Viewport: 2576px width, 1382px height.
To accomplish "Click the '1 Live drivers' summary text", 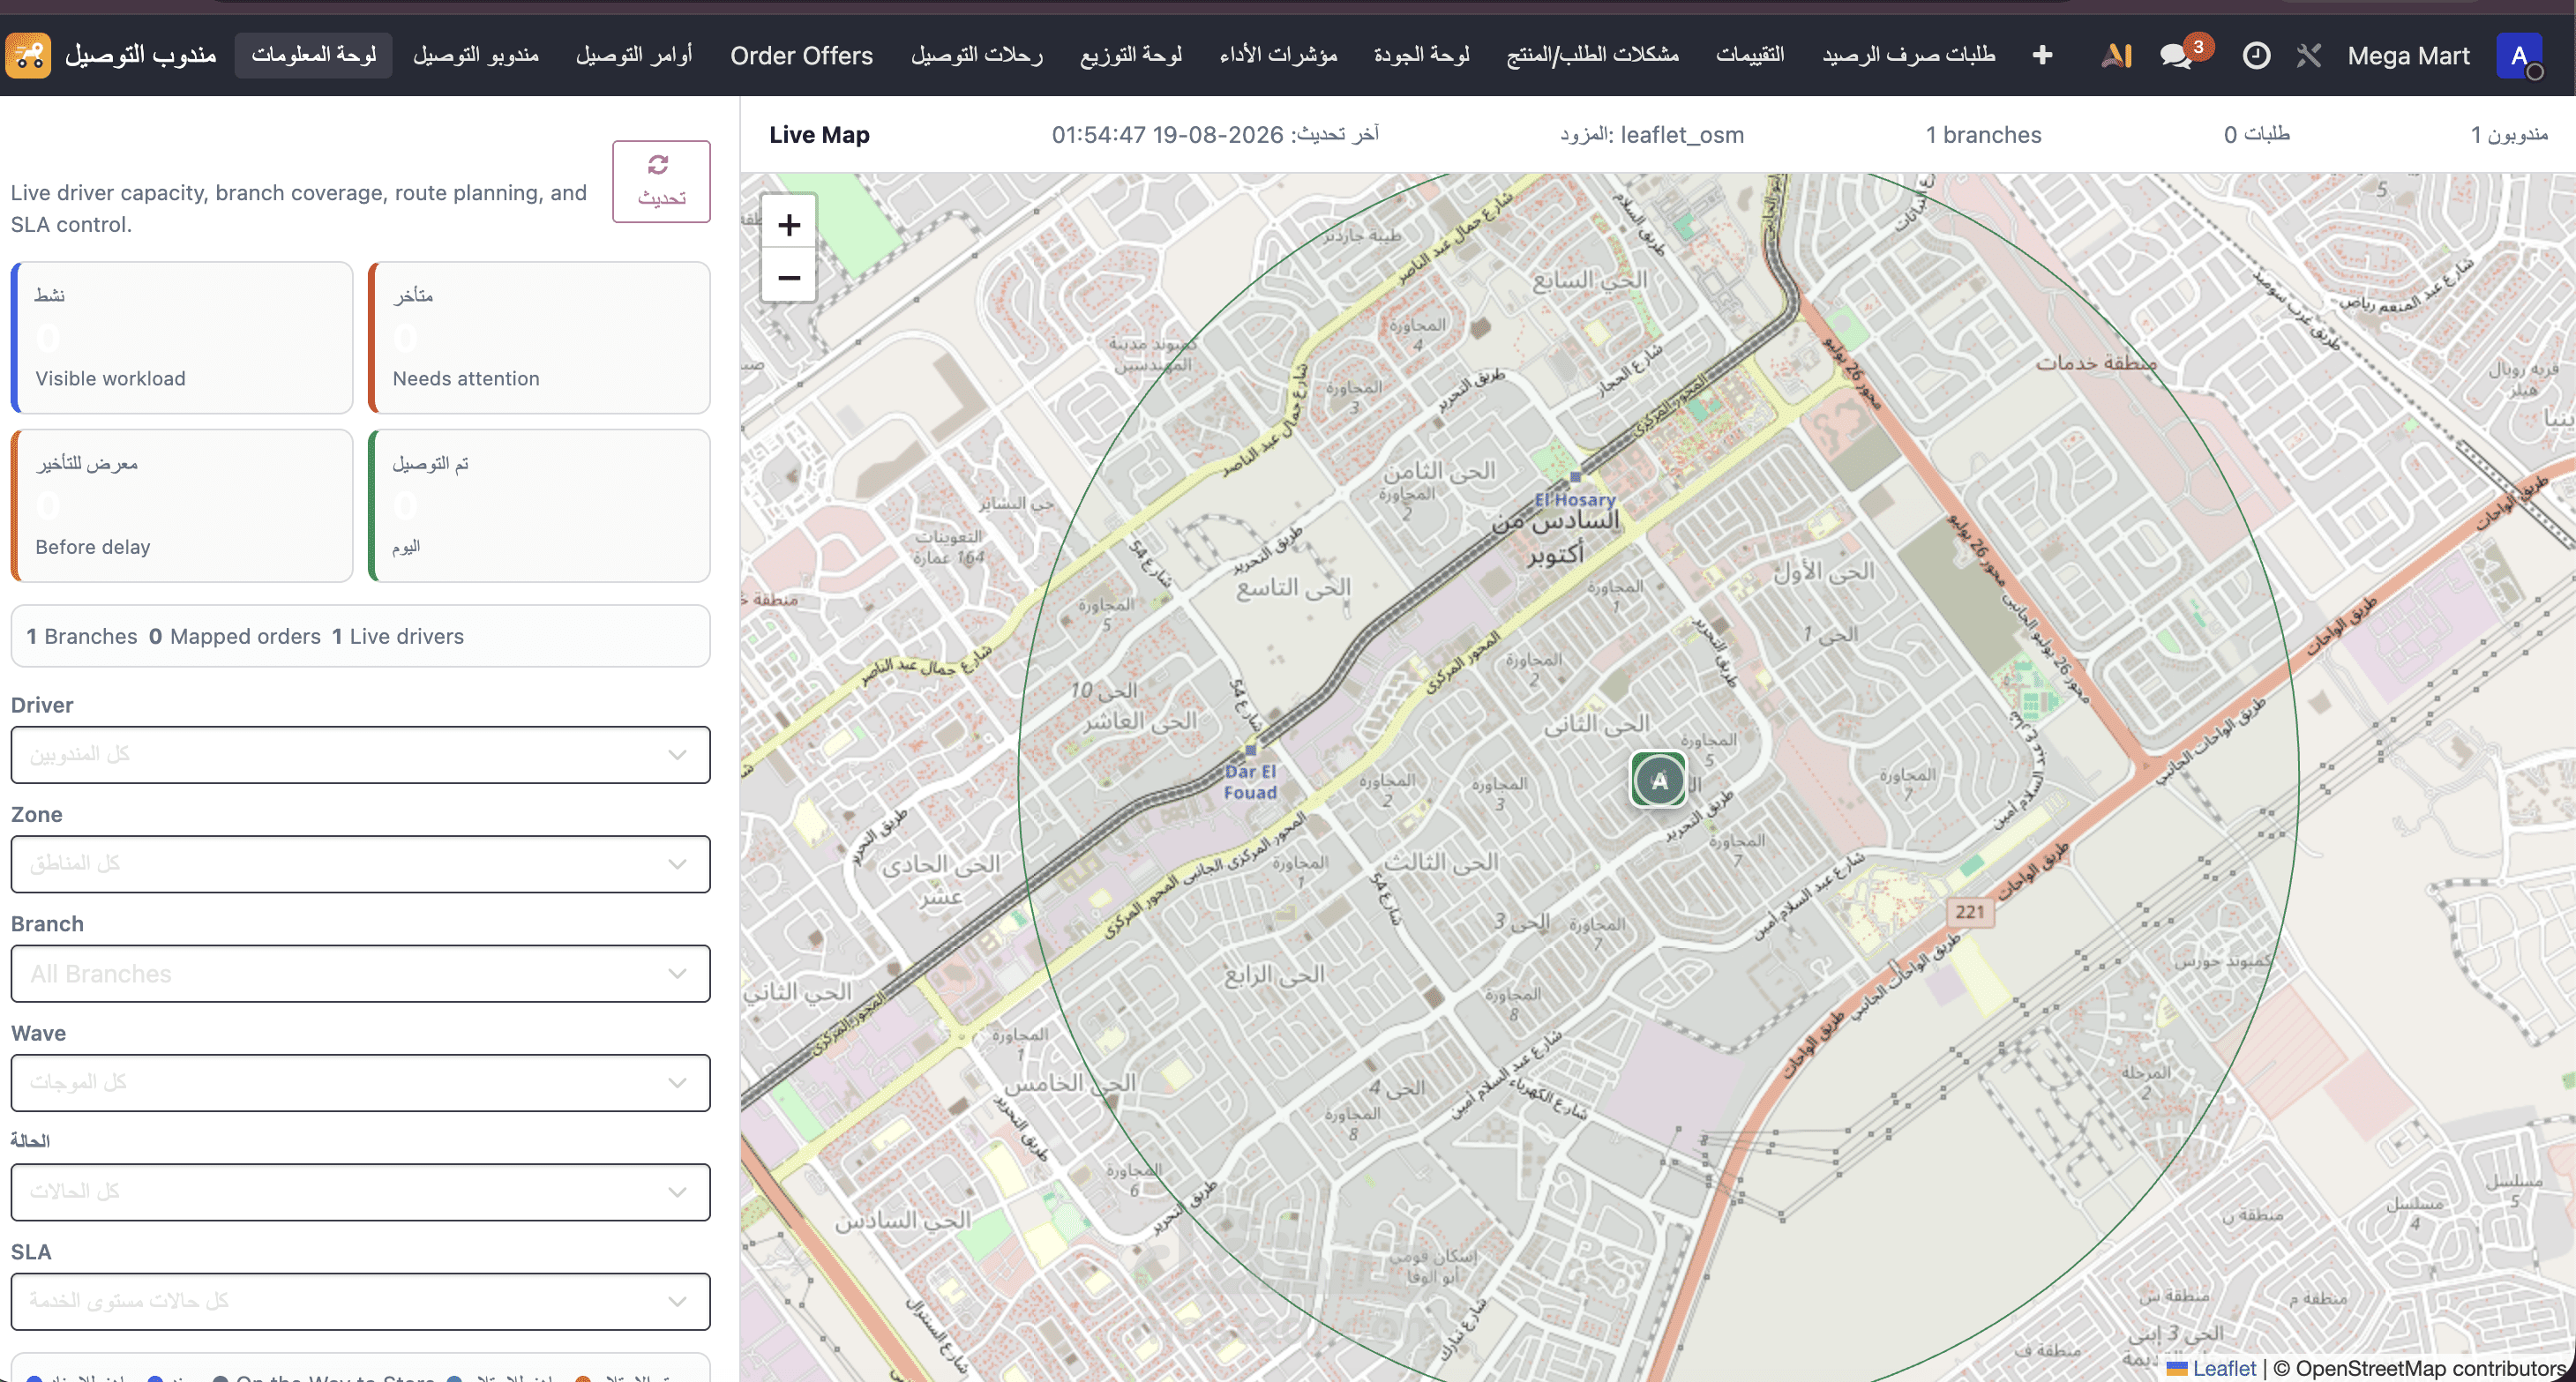I will tap(398, 636).
